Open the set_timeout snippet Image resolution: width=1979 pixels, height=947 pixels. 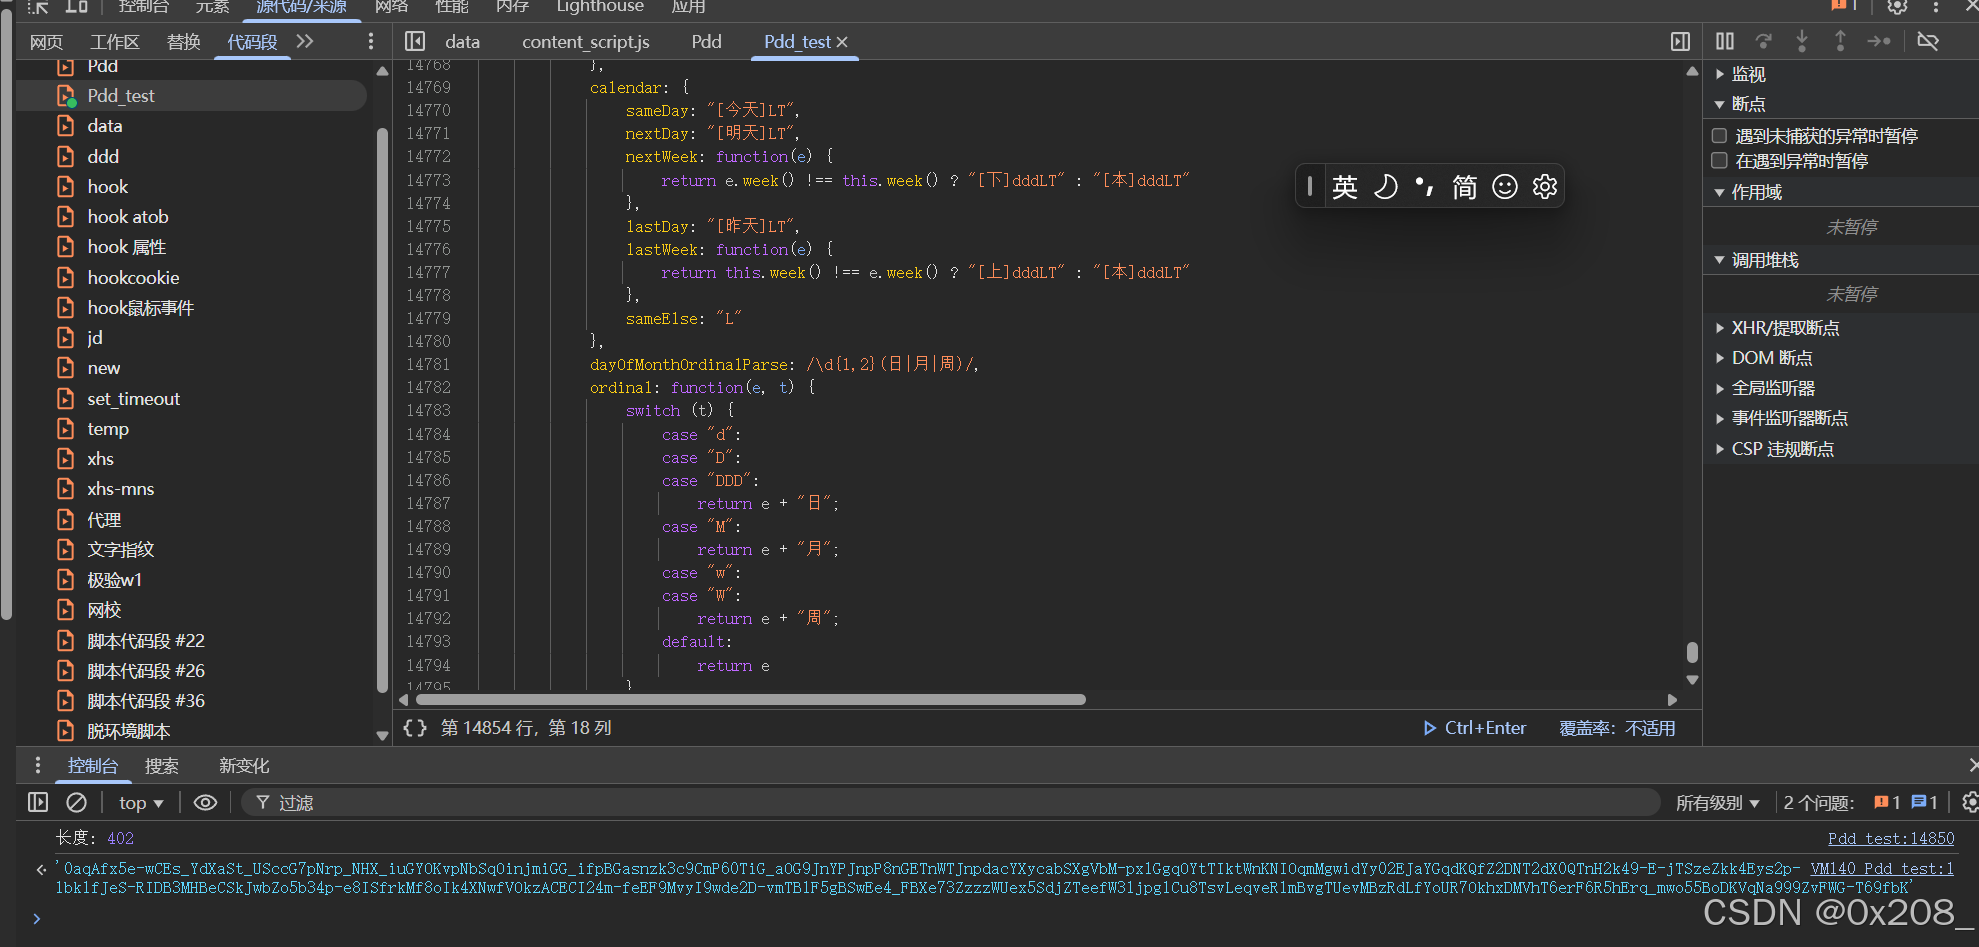point(133,399)
